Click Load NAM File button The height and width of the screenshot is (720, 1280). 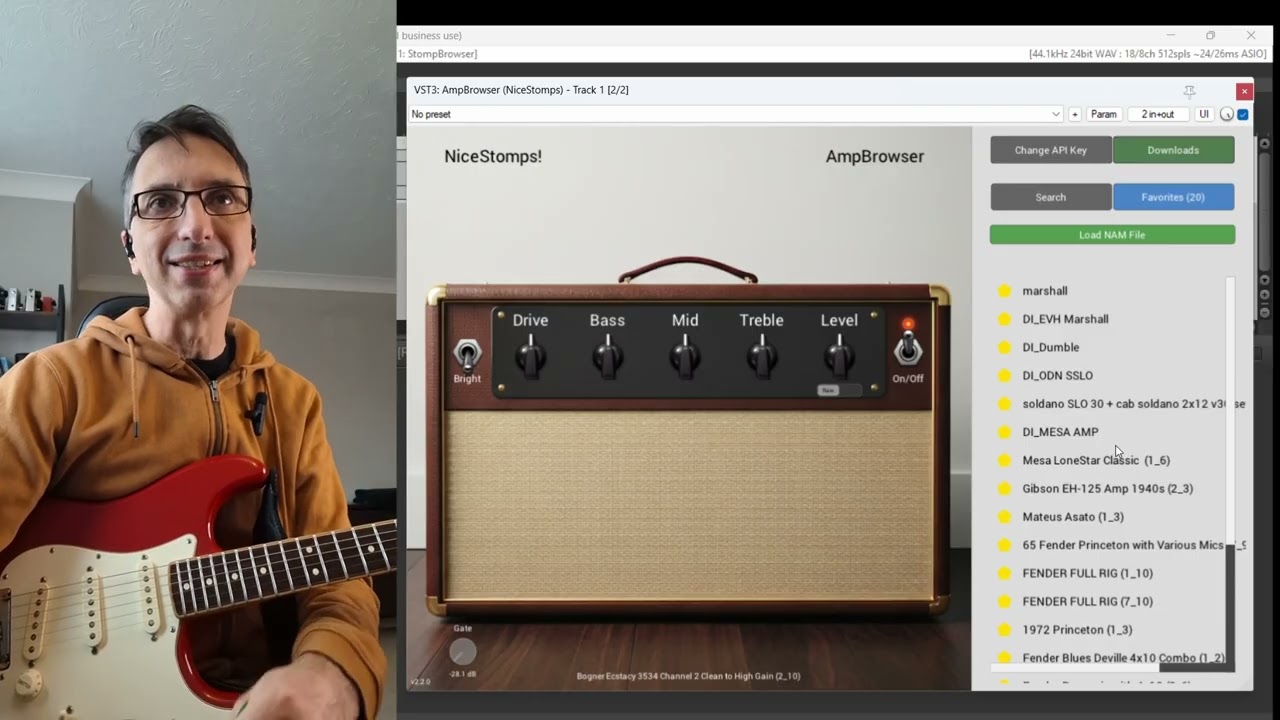coord(1112,235)
